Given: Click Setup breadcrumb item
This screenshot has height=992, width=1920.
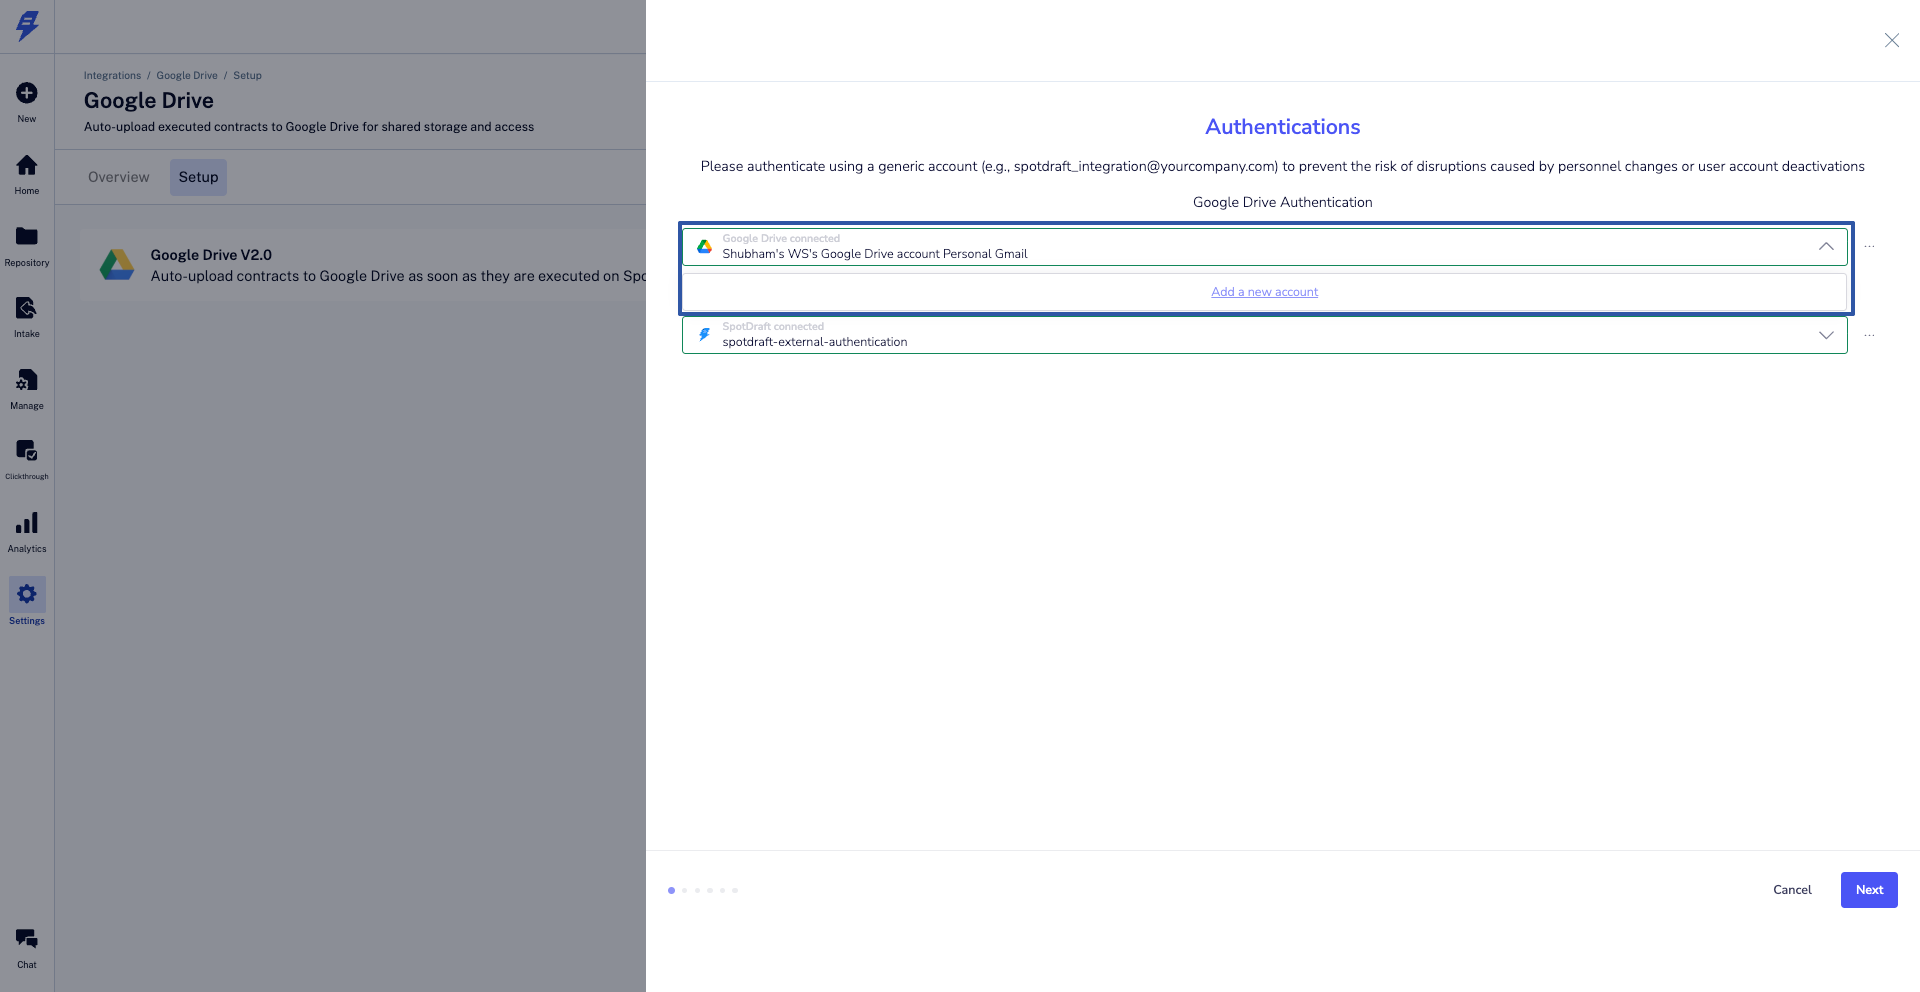Looking at the screenshot, I should [247, 76].
